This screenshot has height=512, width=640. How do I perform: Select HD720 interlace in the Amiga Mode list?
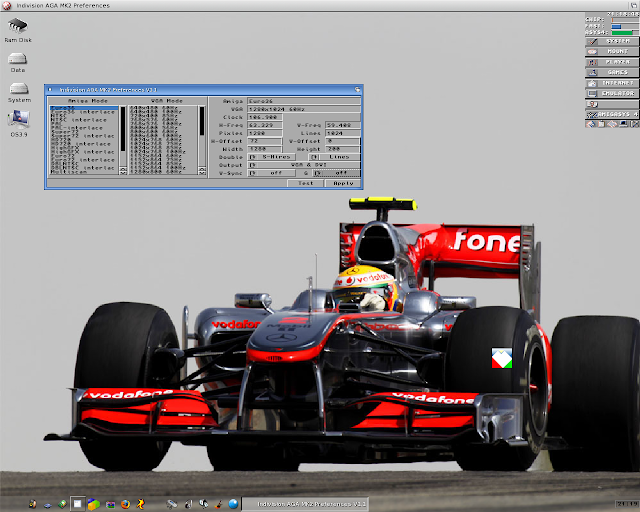pos(84,144)
